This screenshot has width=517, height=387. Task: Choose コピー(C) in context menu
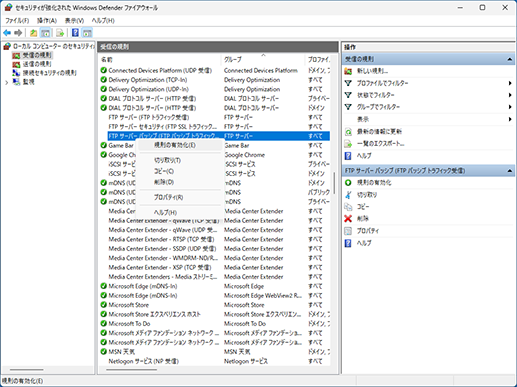179,171
